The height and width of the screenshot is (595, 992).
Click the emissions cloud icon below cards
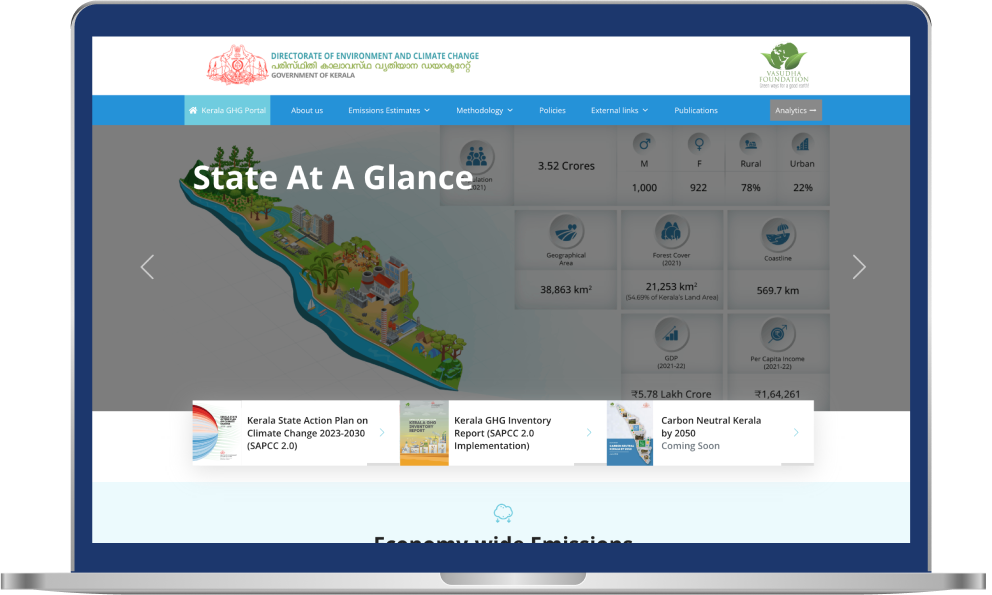[x=502, y=513]
